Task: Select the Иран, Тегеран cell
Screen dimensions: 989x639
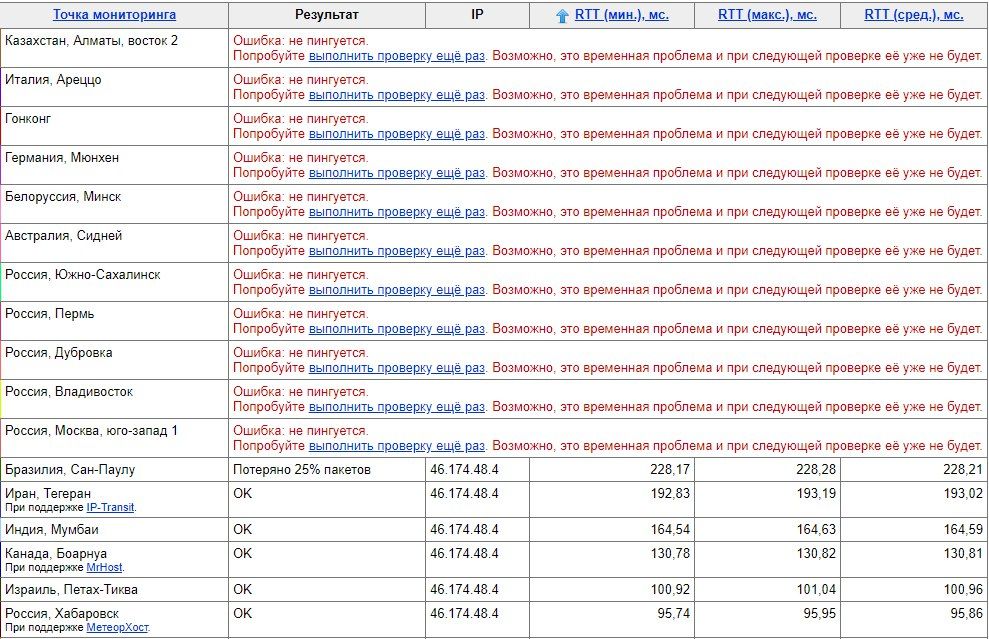Action: (x=114, y=500)
